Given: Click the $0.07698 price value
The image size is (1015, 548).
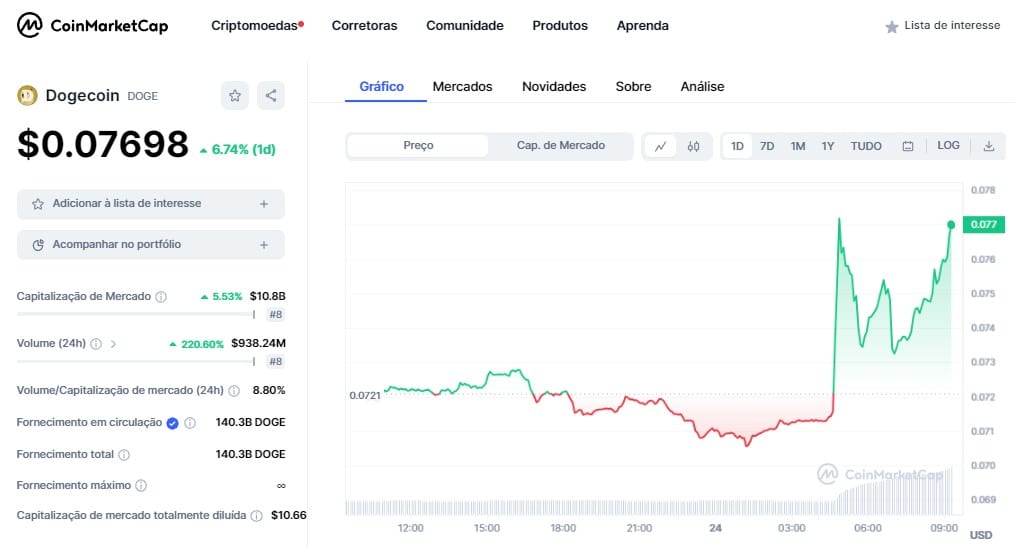Looking at the screenshot, I should click(103, 144).
